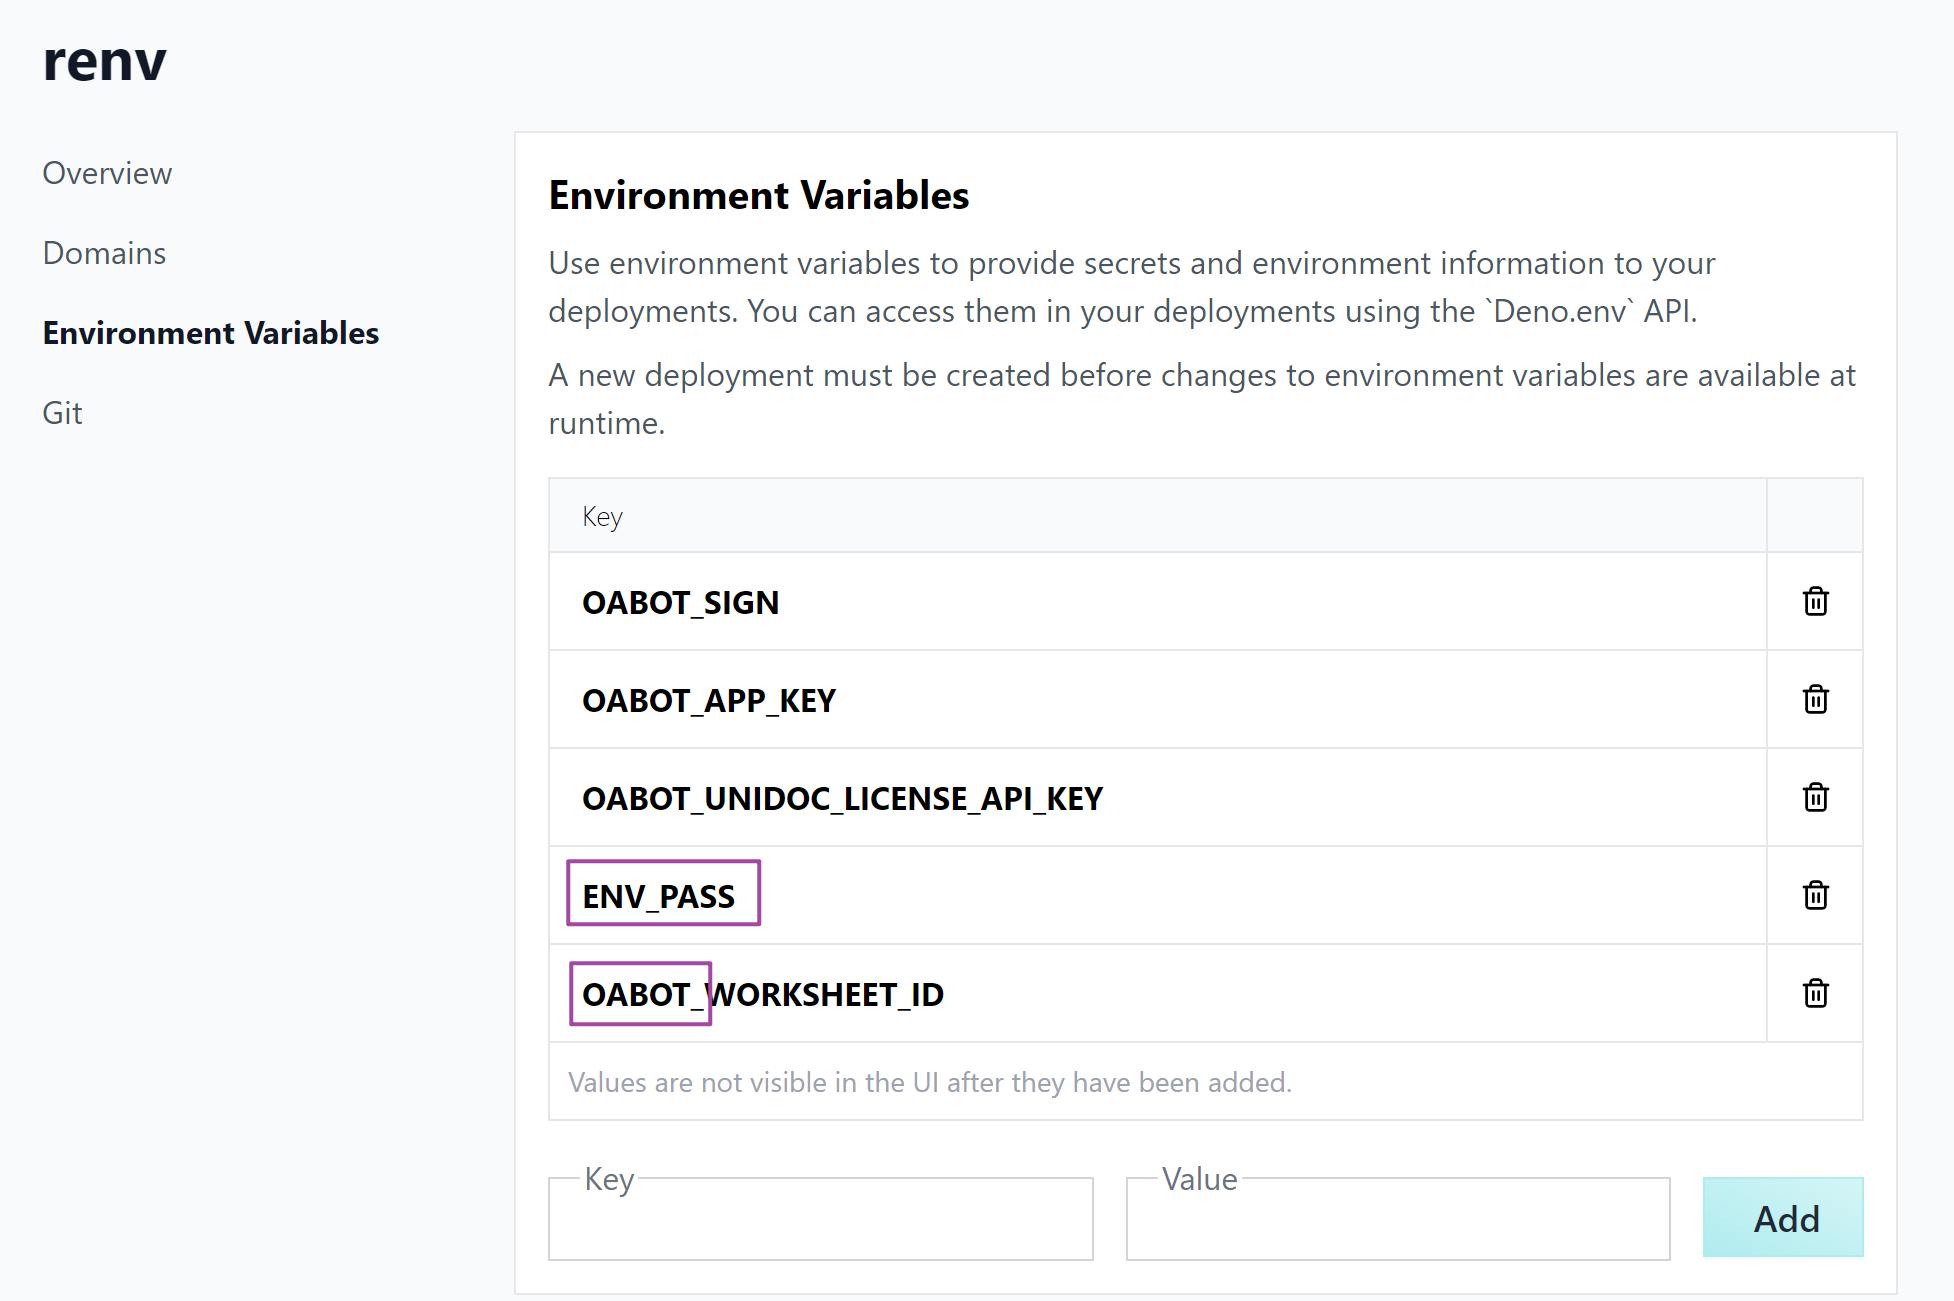Click the Add button
Viewport: 1954px width, 1301px height.
(1783, 1217)
